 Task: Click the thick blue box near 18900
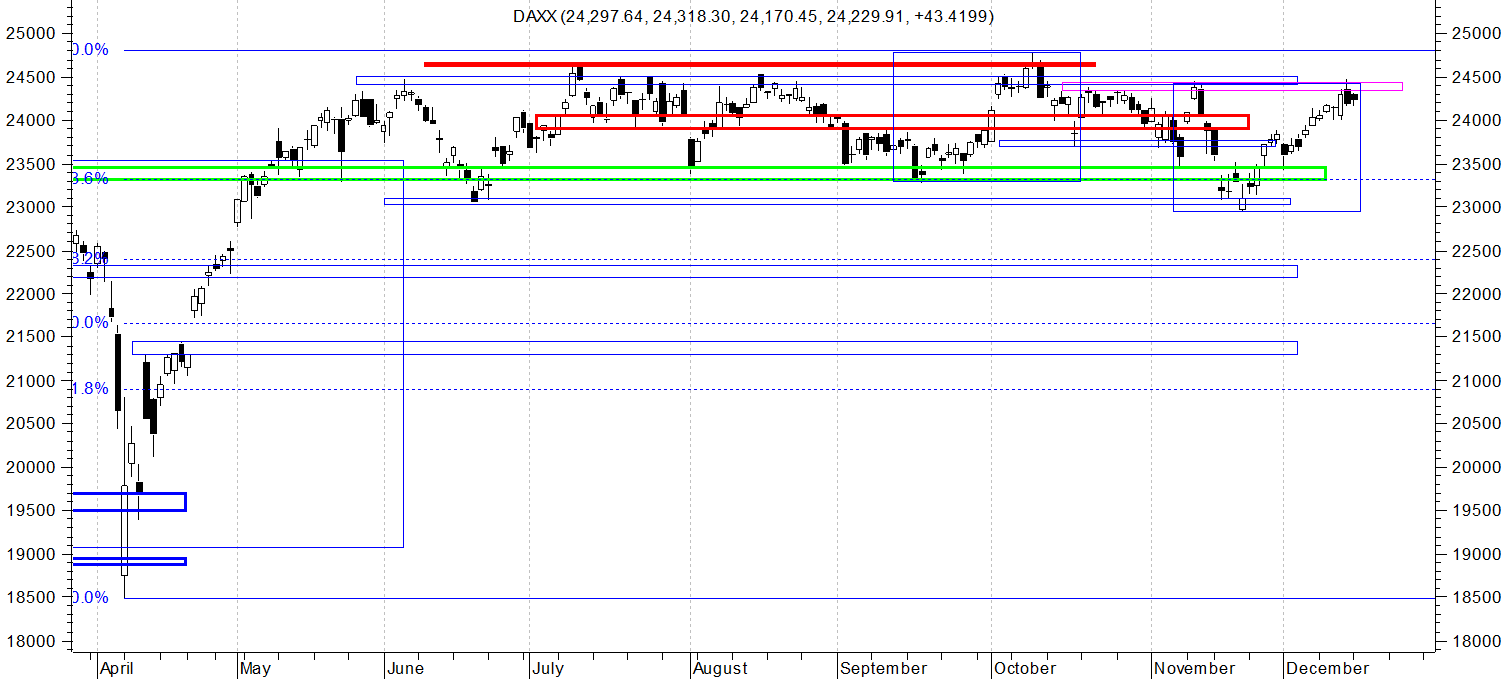click(129, 561)
